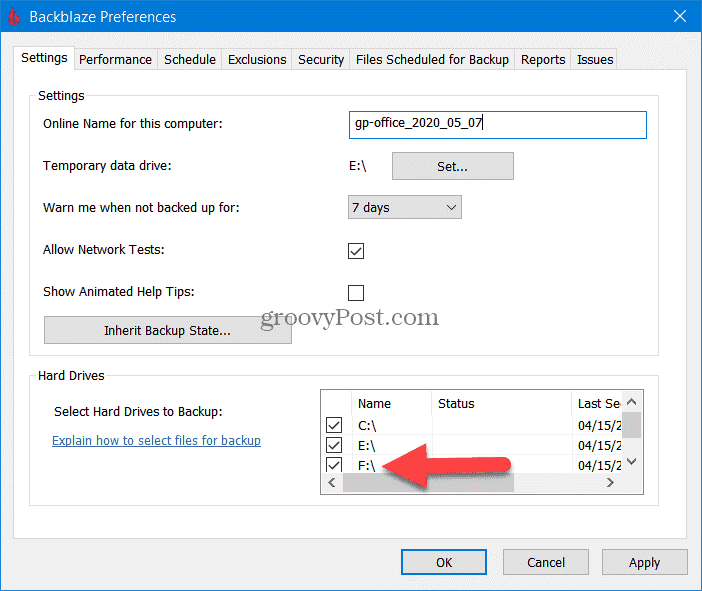The width and height of the screenshot is (702, 591).
Task: Click the Last Se column header
Action: coord(596,403)
